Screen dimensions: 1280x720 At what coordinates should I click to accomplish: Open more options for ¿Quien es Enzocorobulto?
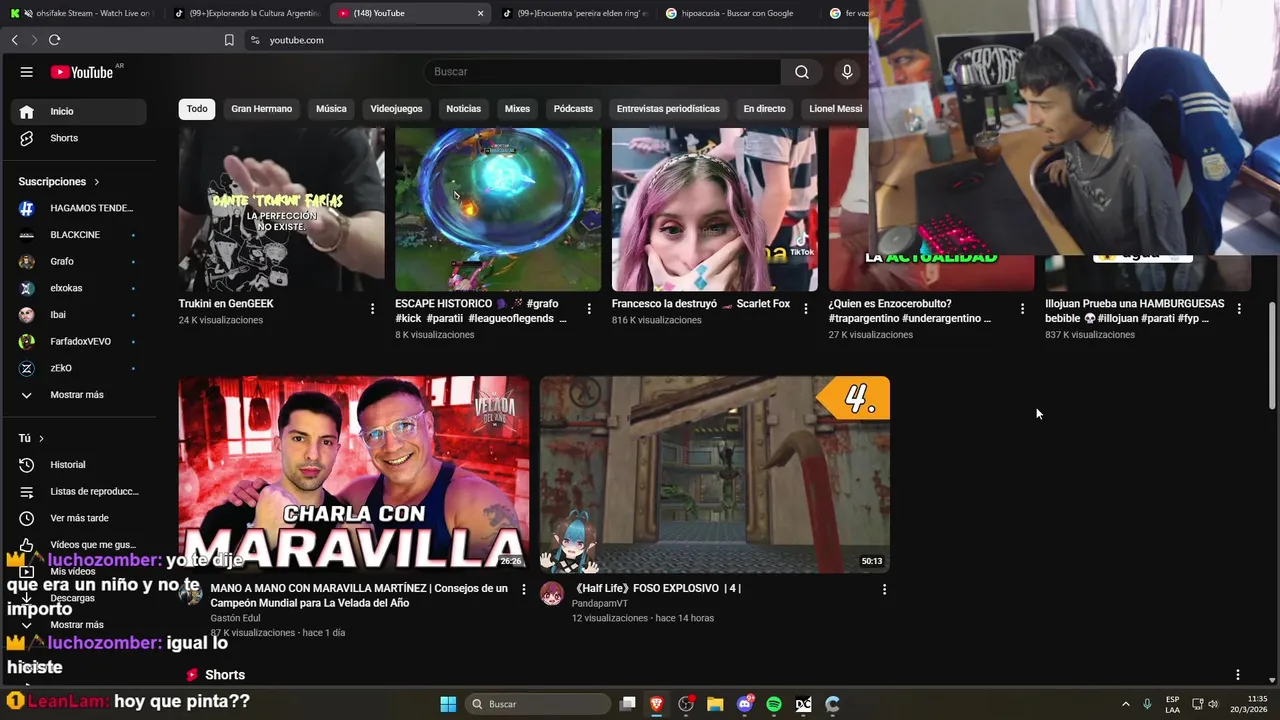click(x=1022, y=309)
